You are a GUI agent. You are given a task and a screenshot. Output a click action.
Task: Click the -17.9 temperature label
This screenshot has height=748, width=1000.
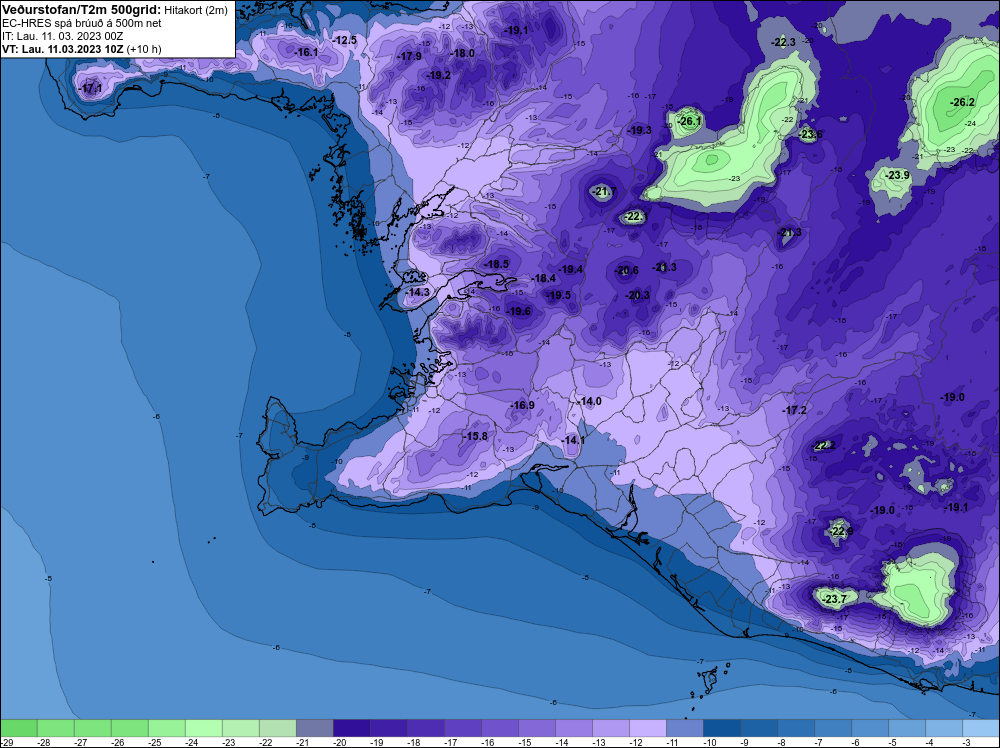pos(409,56)
